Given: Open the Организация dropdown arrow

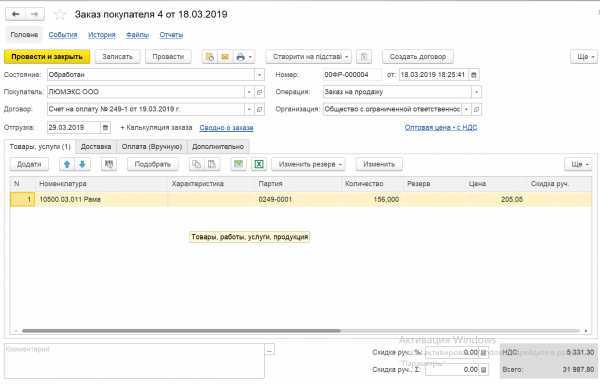Looking at the screenshot, I should [x=466, y=109].
